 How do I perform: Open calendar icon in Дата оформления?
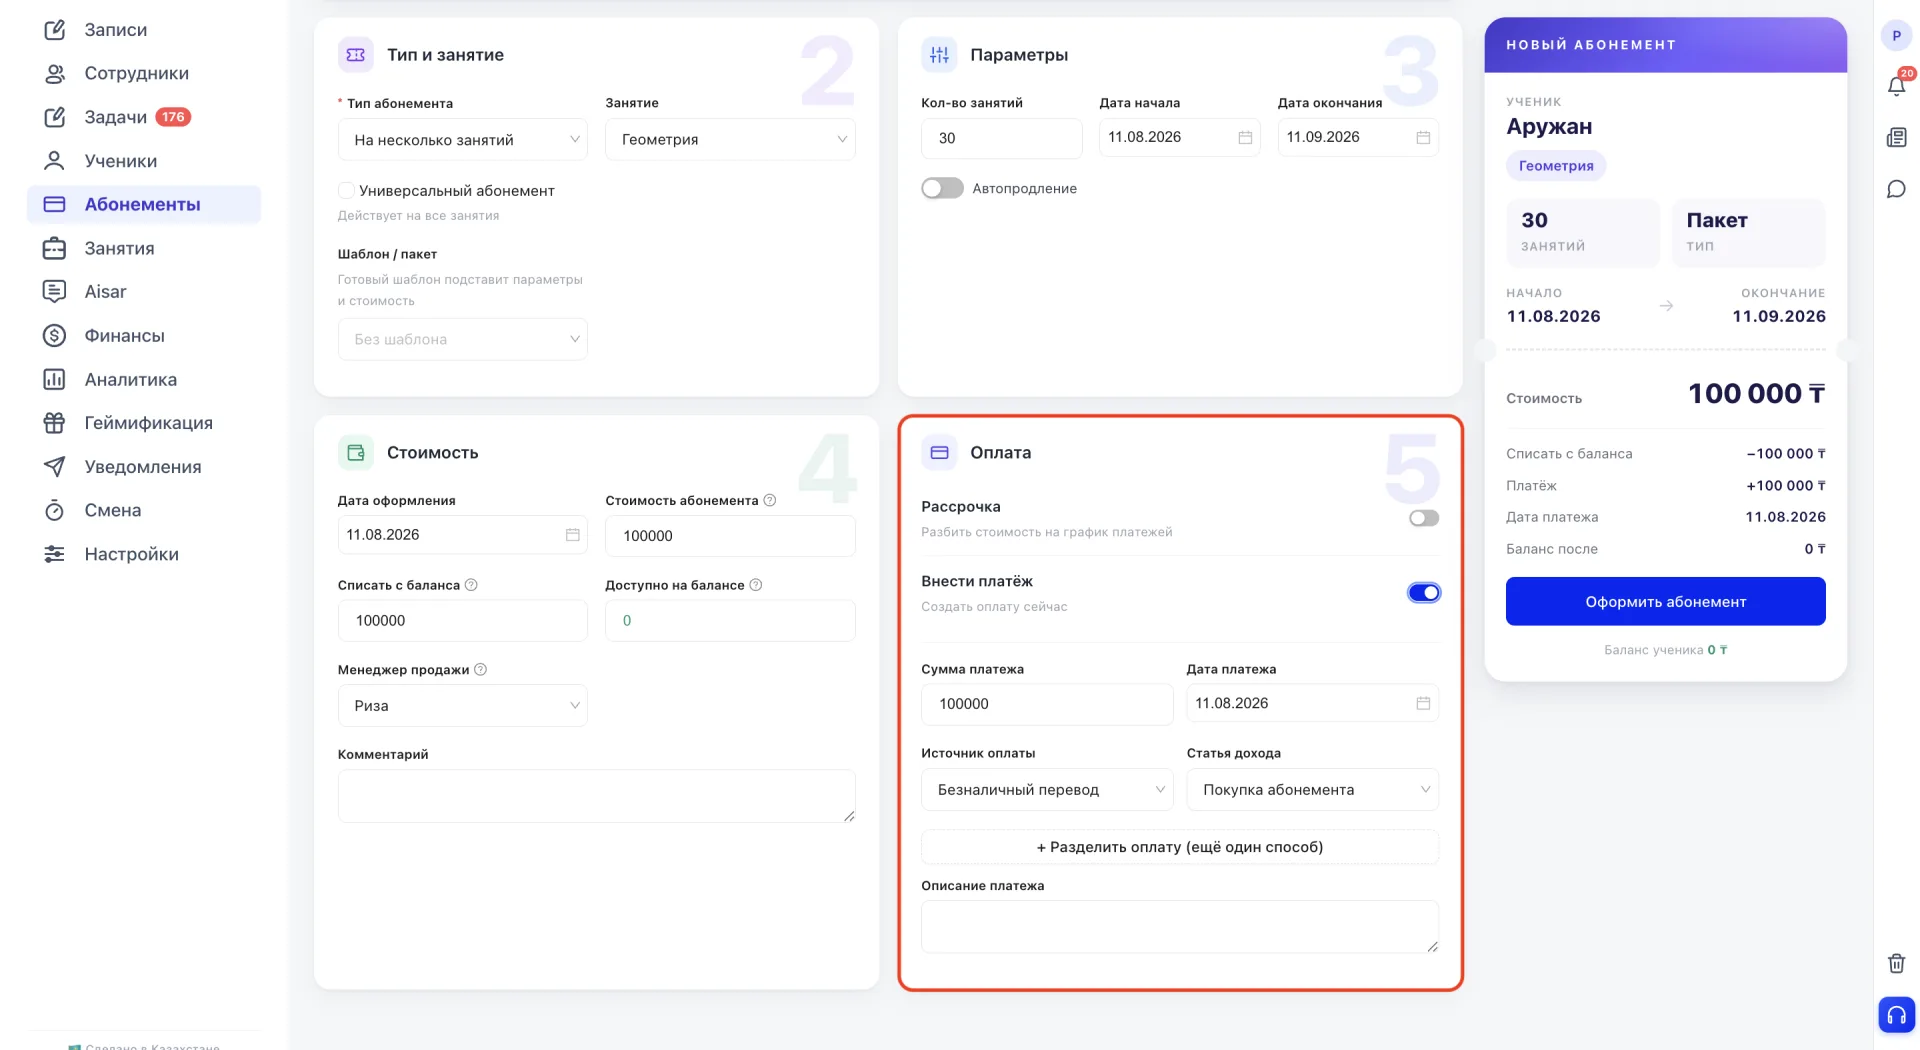pyautogui.click(x=572, y=535)
